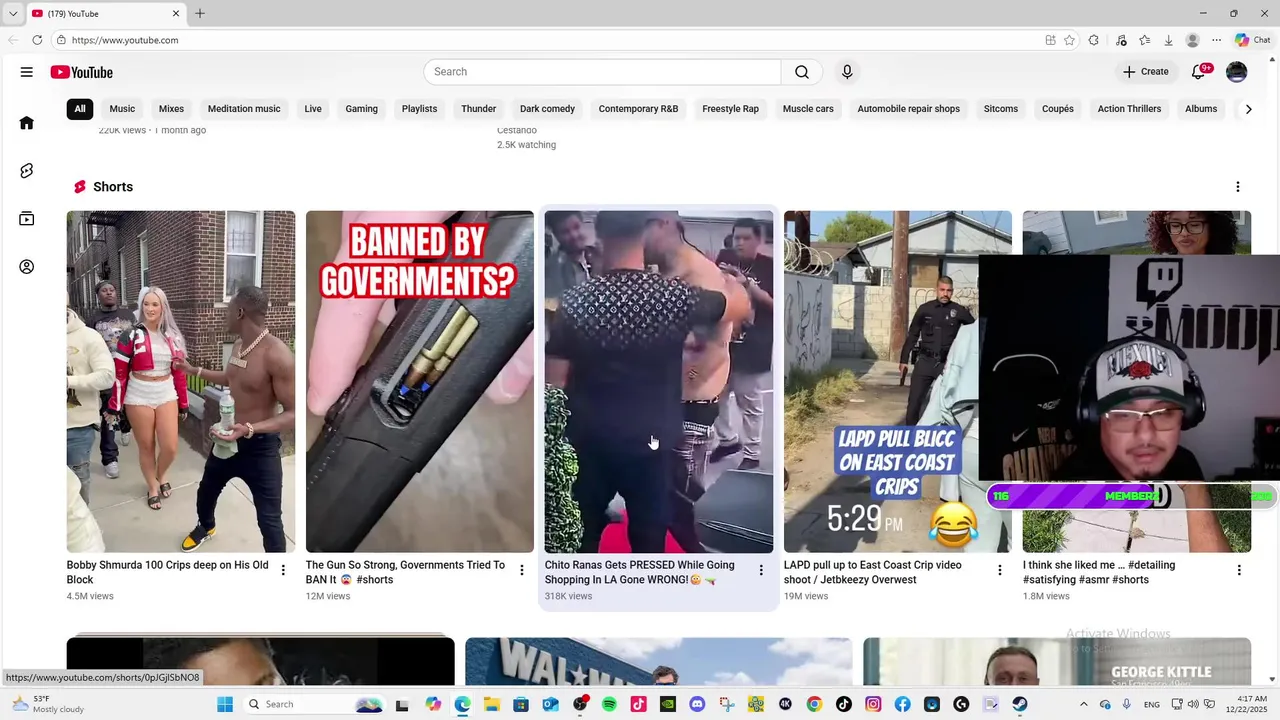Open the Windows Start menu

(x=225, y=704)
